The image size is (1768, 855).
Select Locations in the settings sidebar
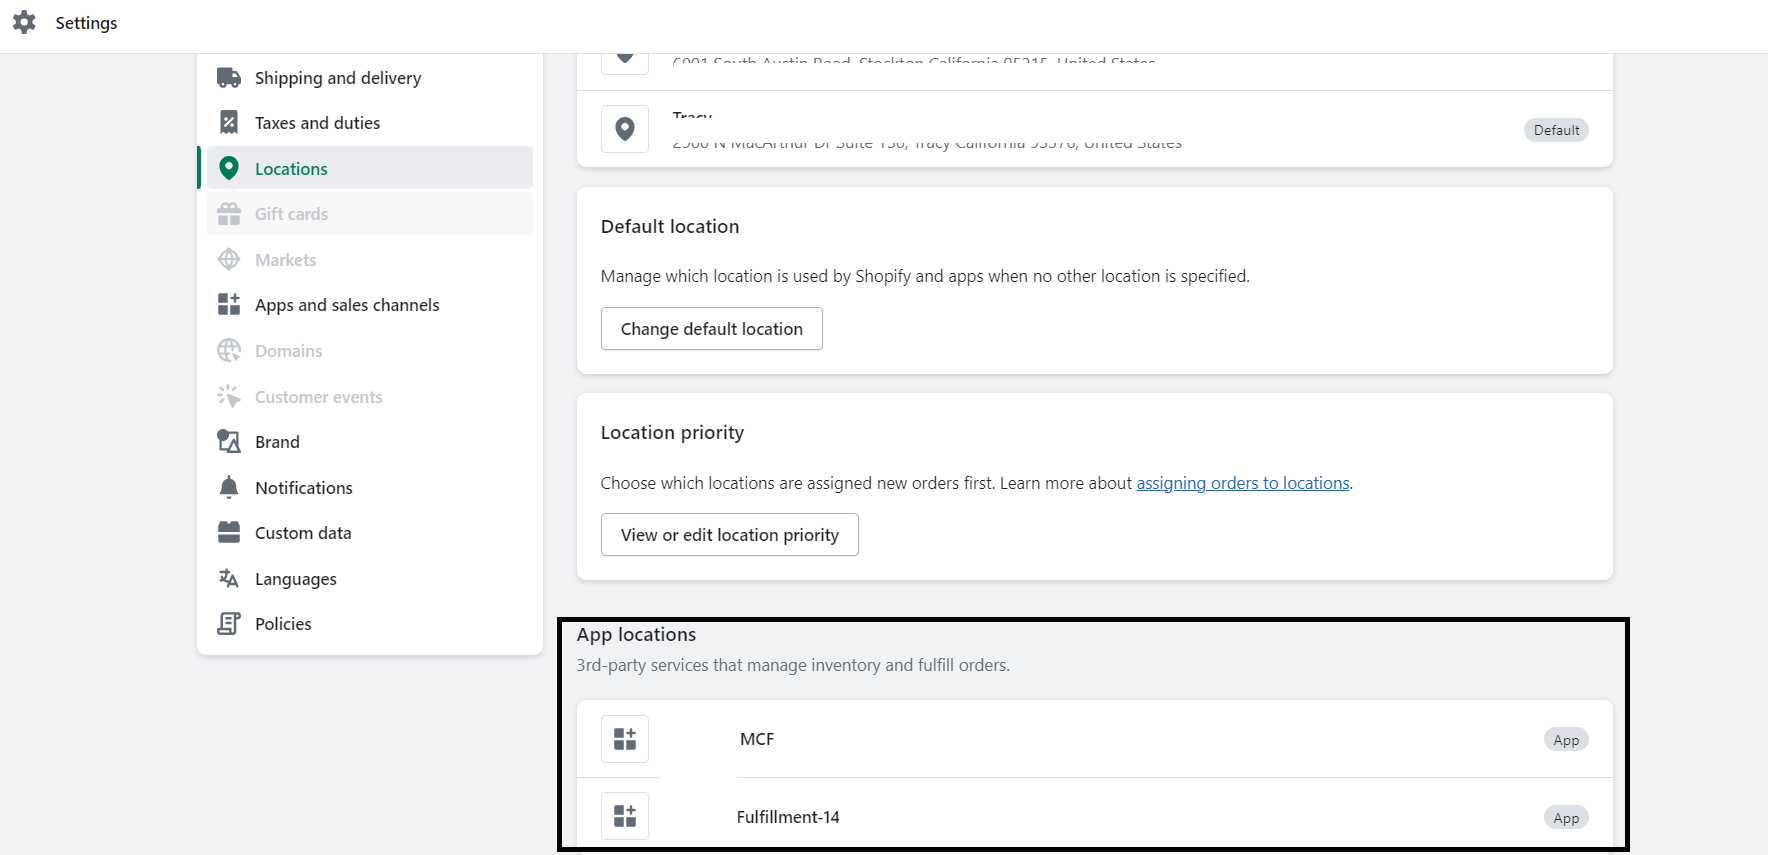pos(291,169)
